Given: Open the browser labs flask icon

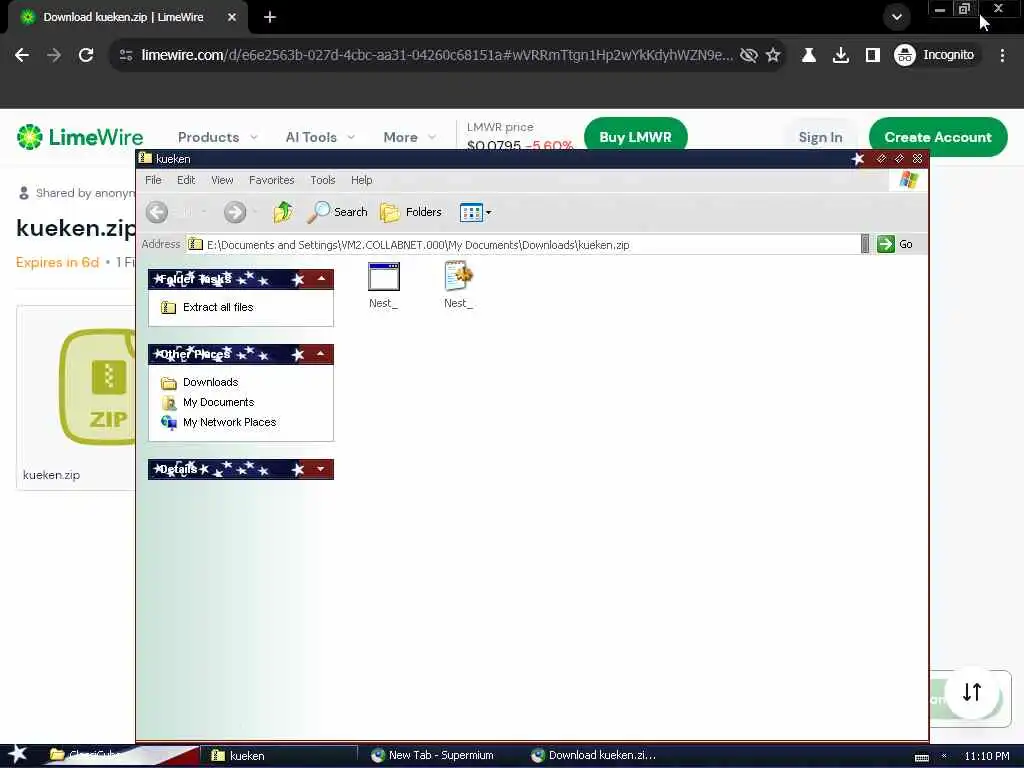Looking at the screenshot, I should click(x=808, y=56).
